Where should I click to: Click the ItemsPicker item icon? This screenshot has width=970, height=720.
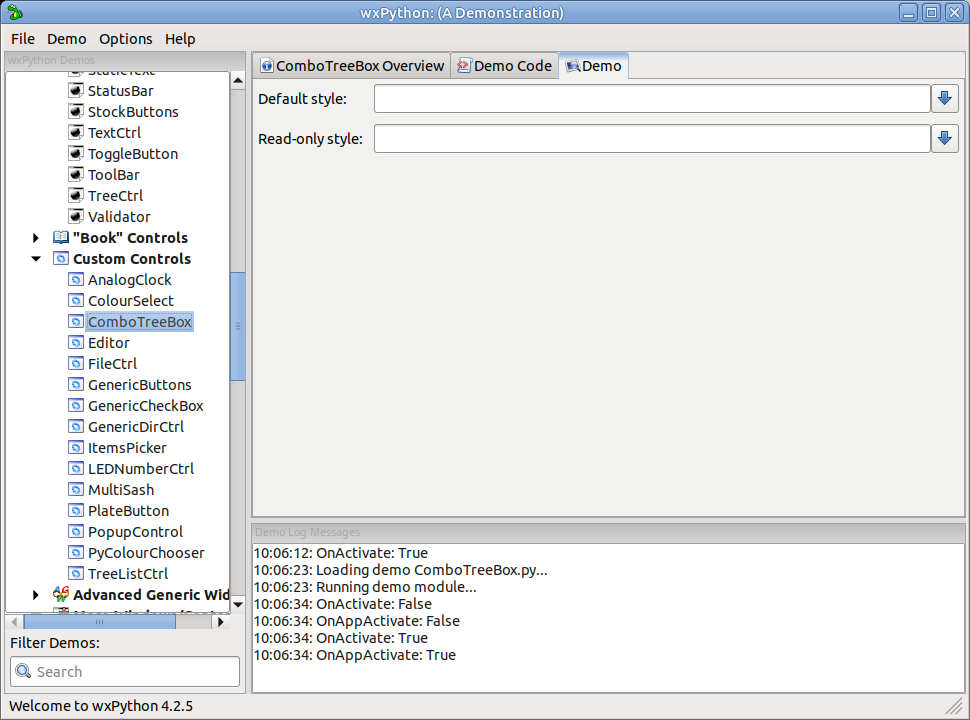point(75,448)
